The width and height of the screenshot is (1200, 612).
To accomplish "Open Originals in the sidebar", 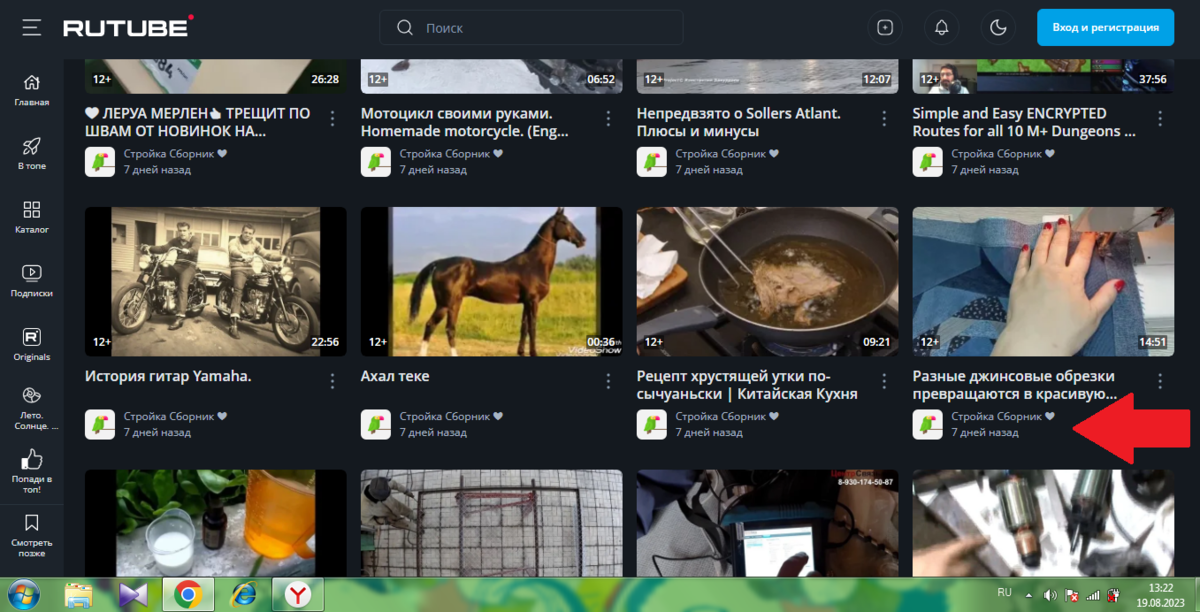I will coord(32,345).
